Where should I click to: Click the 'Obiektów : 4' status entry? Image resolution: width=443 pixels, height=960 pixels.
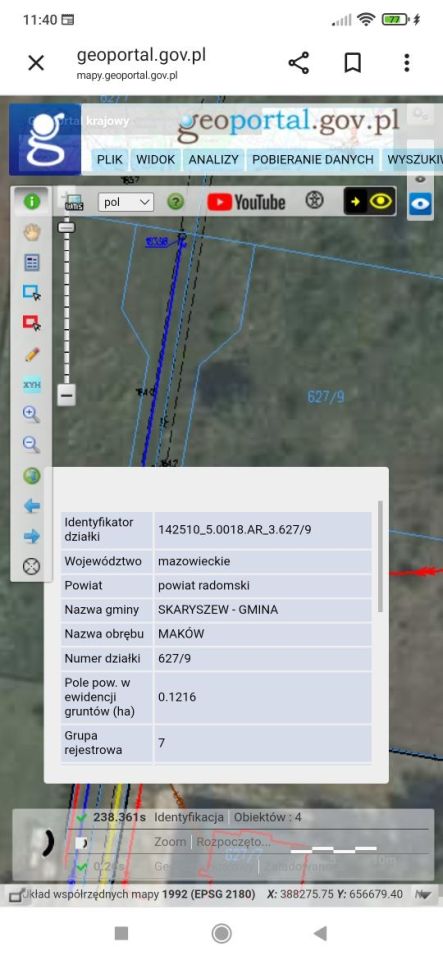click(x=268, y=817)
